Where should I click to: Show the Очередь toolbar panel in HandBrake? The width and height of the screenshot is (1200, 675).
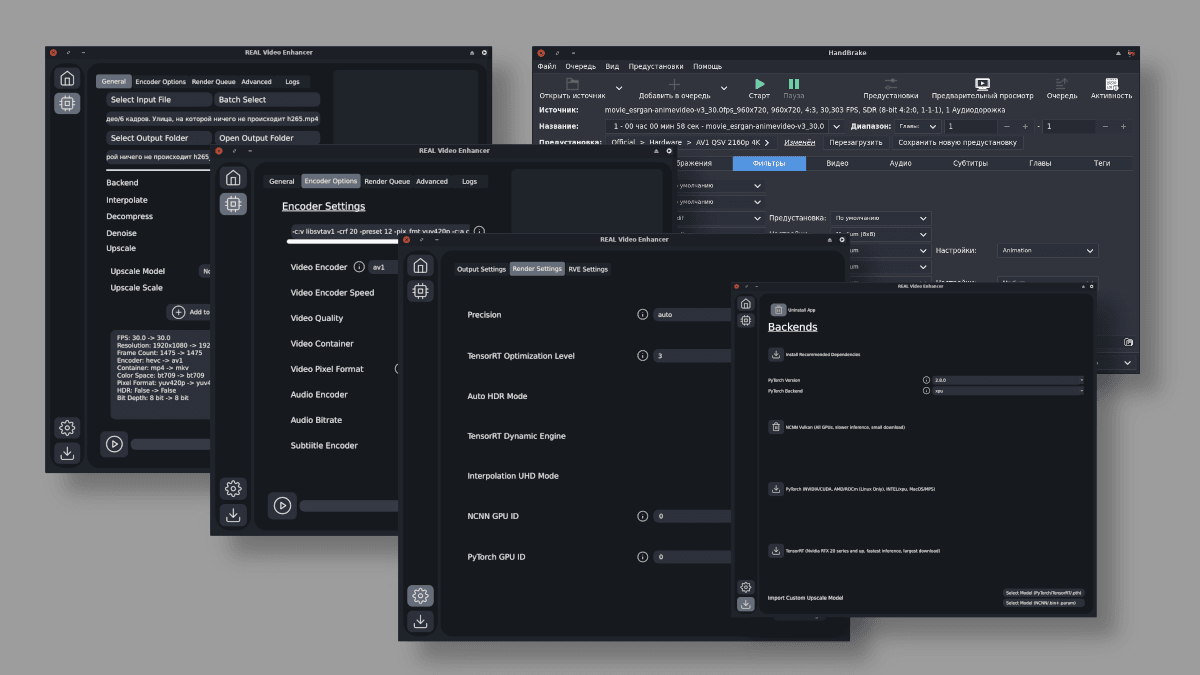click(x=1062, y=84)
